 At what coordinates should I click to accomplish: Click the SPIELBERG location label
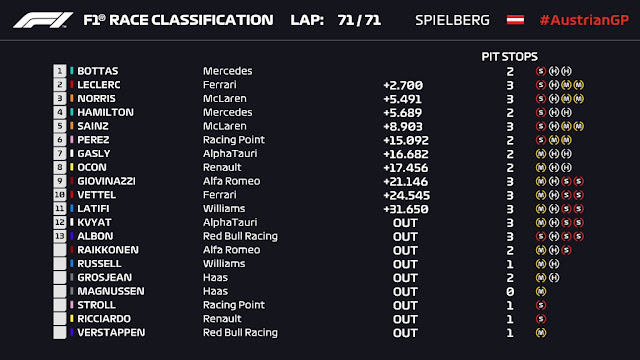[452, 20]
